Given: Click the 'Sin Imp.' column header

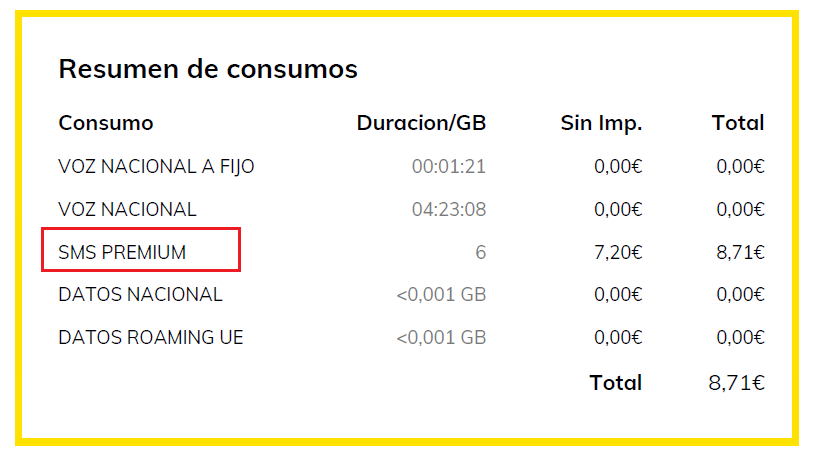Looking at the screenshot, I should coord(601,123).
